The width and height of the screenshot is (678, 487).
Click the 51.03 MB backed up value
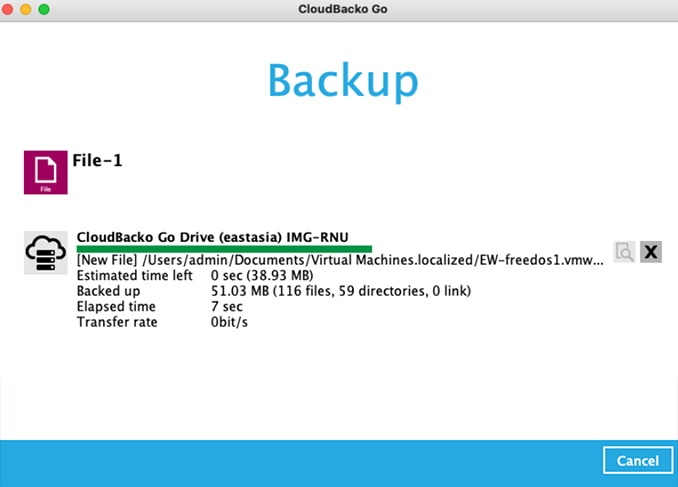tap(341, 291)
